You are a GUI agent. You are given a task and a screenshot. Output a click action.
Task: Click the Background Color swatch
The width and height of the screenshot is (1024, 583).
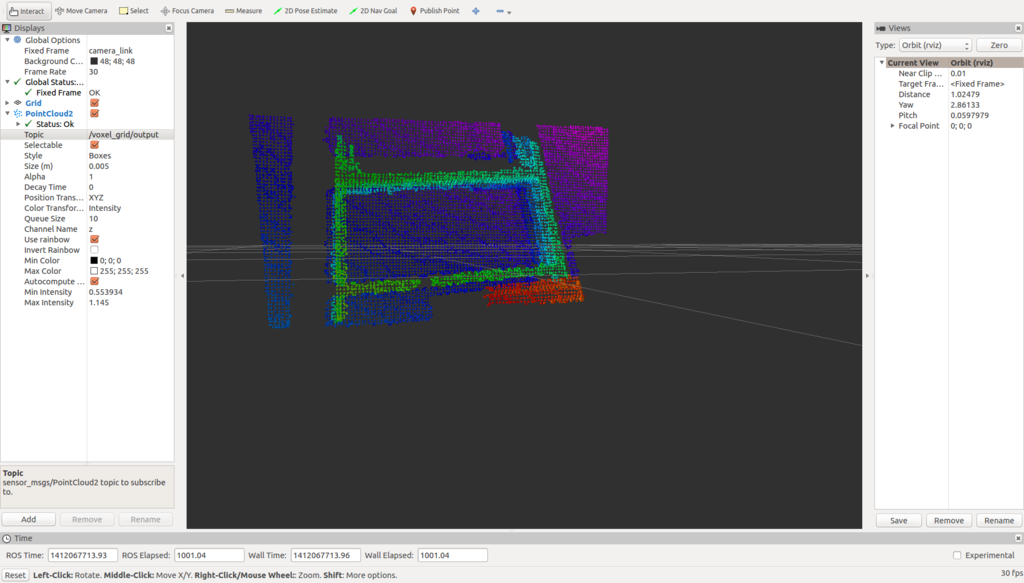coord(94,61)
